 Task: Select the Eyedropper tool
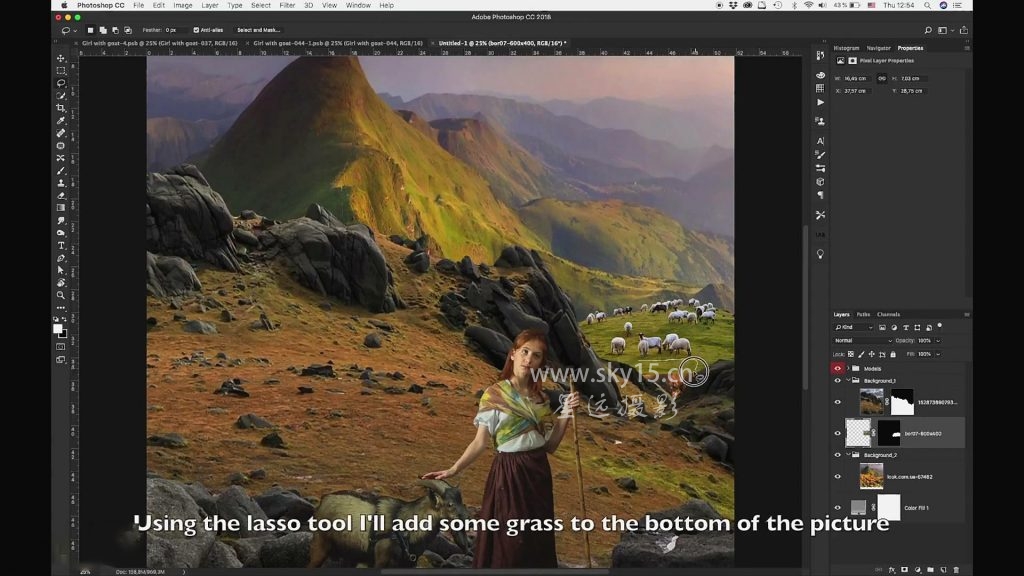coord(61,120)
